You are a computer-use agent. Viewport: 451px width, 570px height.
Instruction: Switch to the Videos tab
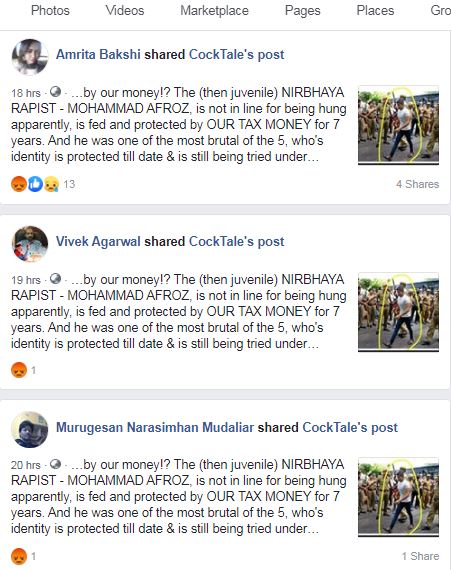[125, 11]
